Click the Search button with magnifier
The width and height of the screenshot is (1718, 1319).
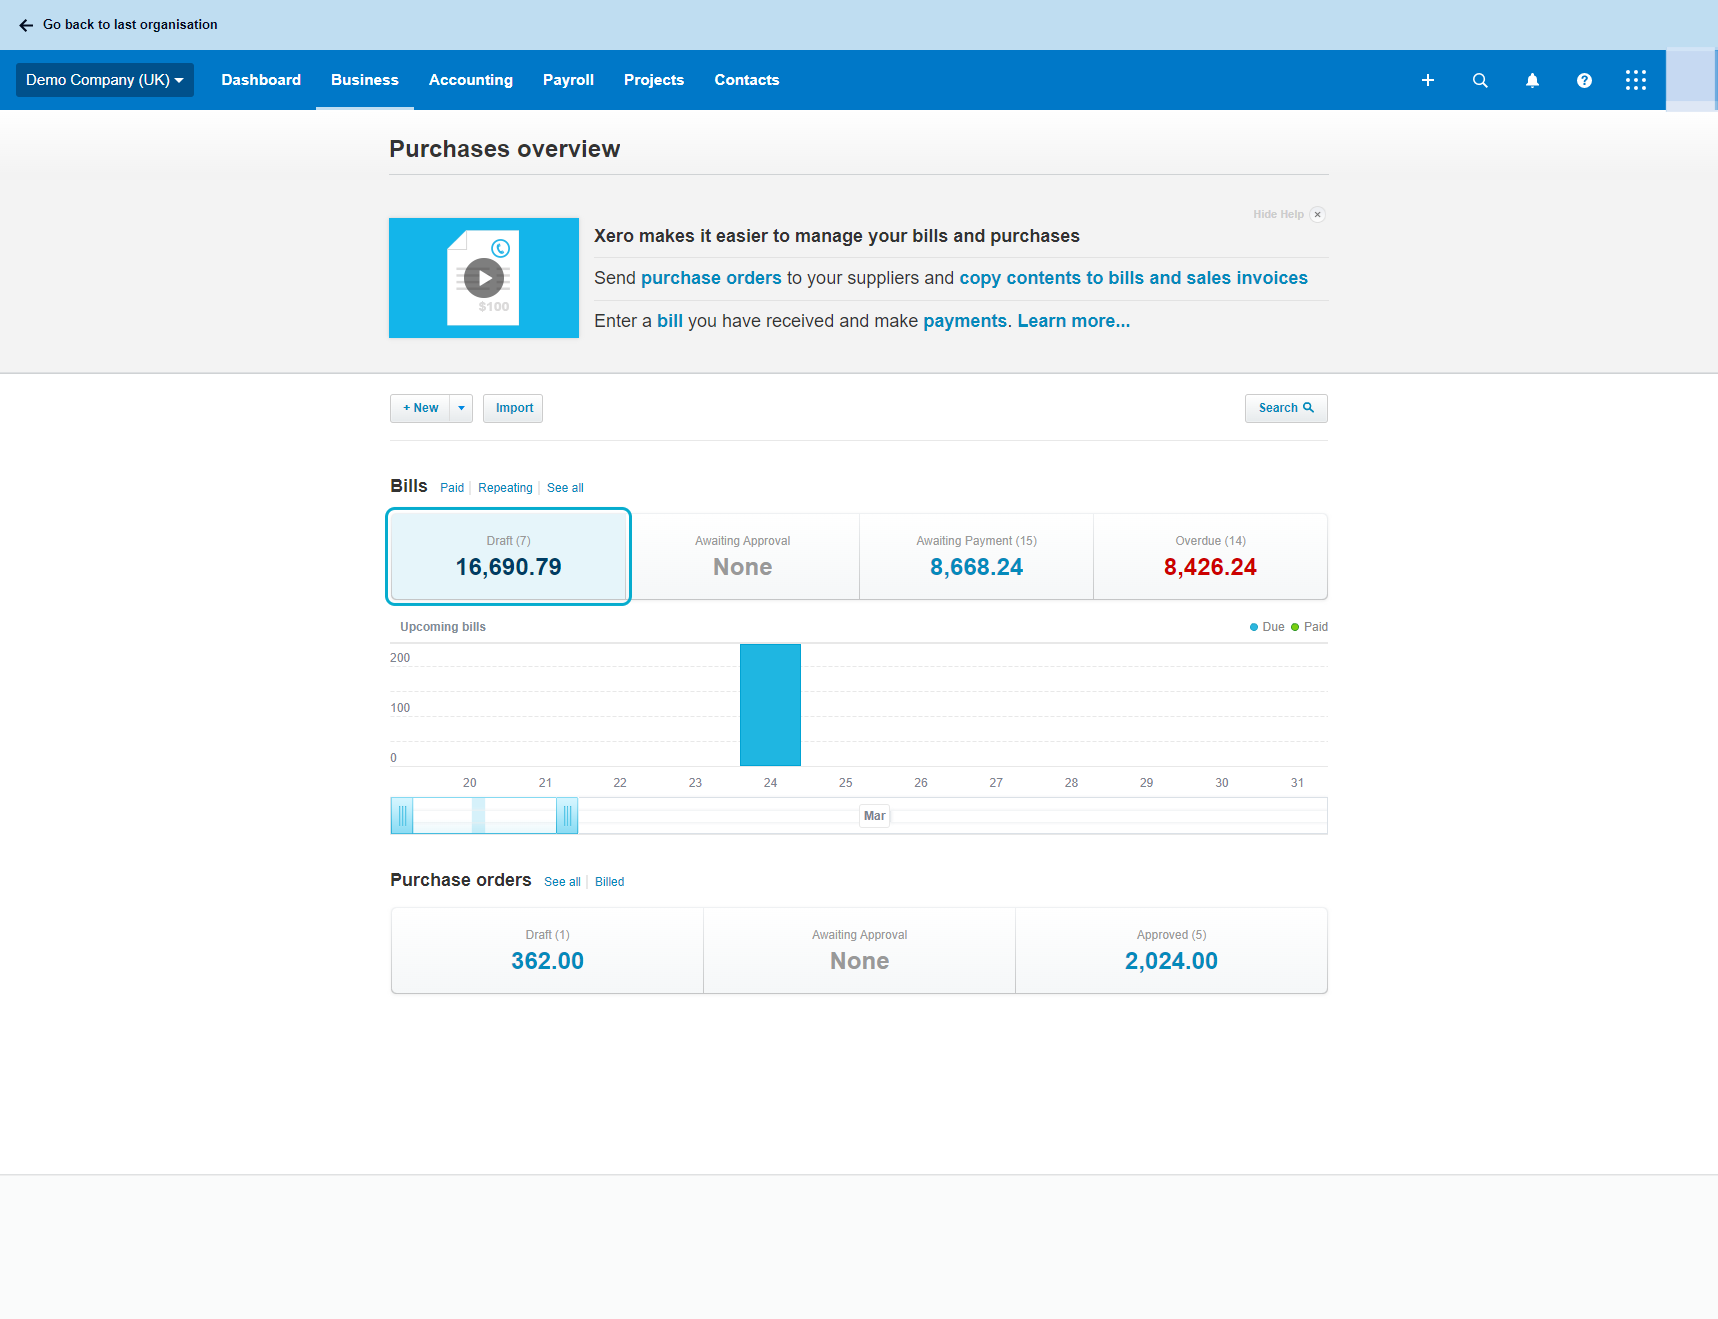pyautogui.click(x=1286, y=408)
